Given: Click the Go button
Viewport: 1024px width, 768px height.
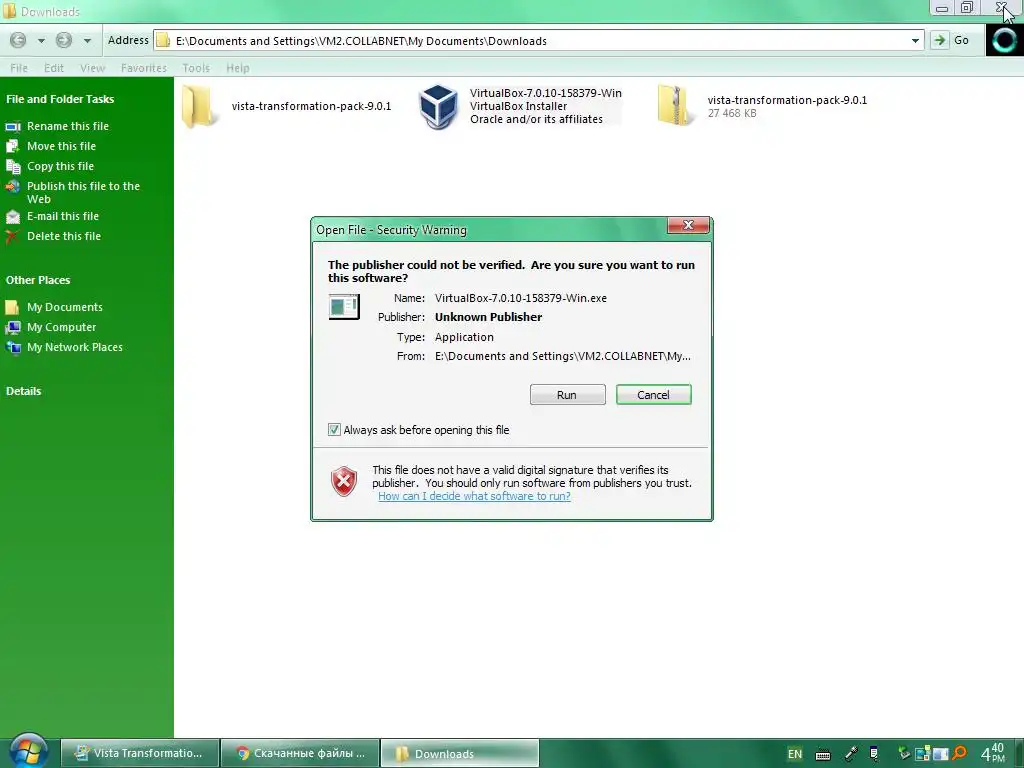Looking at the screenshot, I should pos(950,40).
